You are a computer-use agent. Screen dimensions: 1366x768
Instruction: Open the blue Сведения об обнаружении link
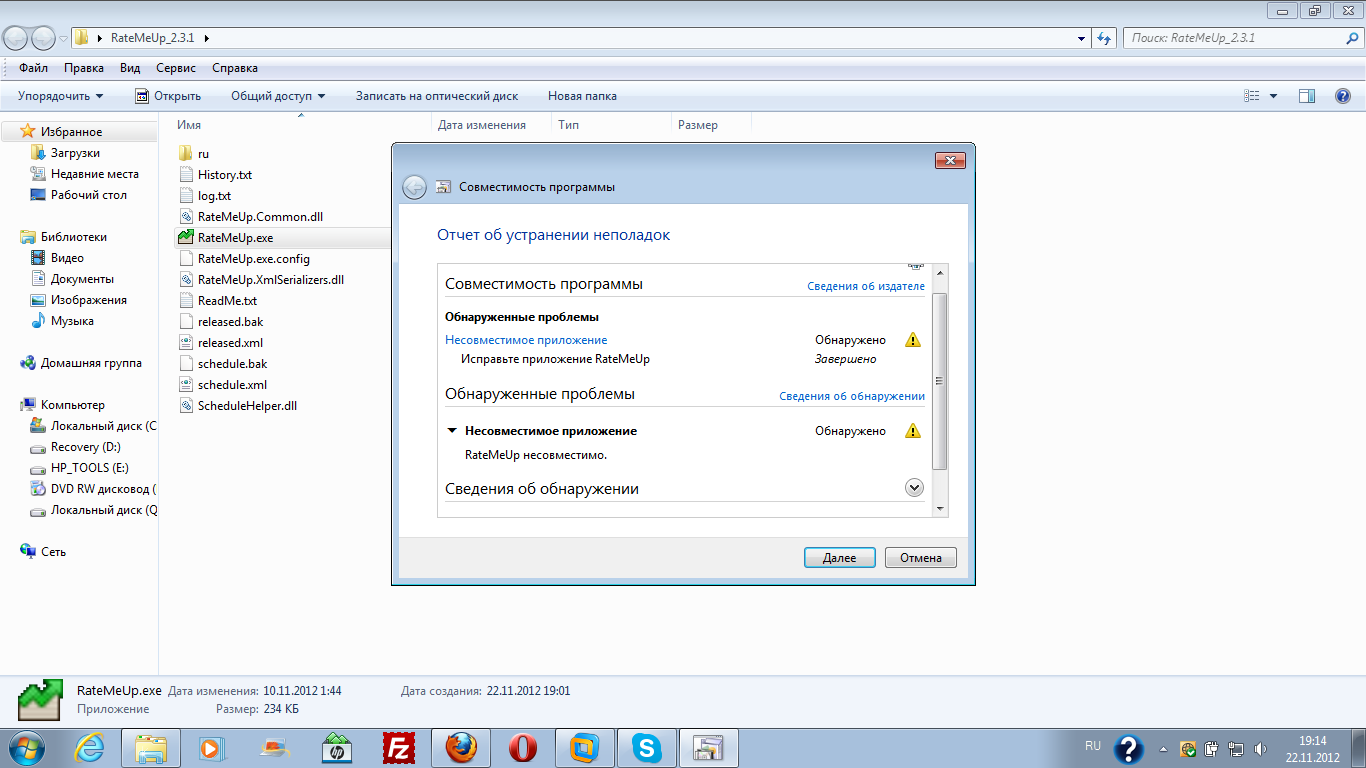(x=852, y=396)
